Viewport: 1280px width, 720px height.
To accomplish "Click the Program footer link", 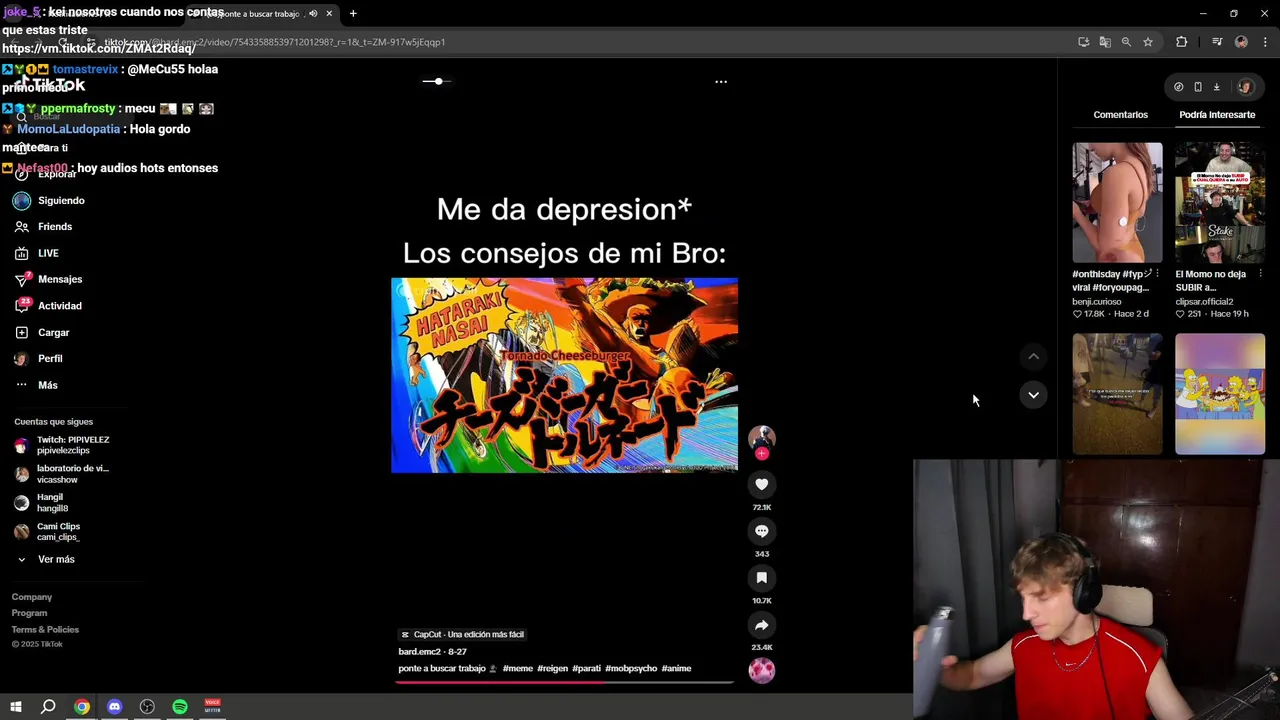I will (x=29, y=613).
